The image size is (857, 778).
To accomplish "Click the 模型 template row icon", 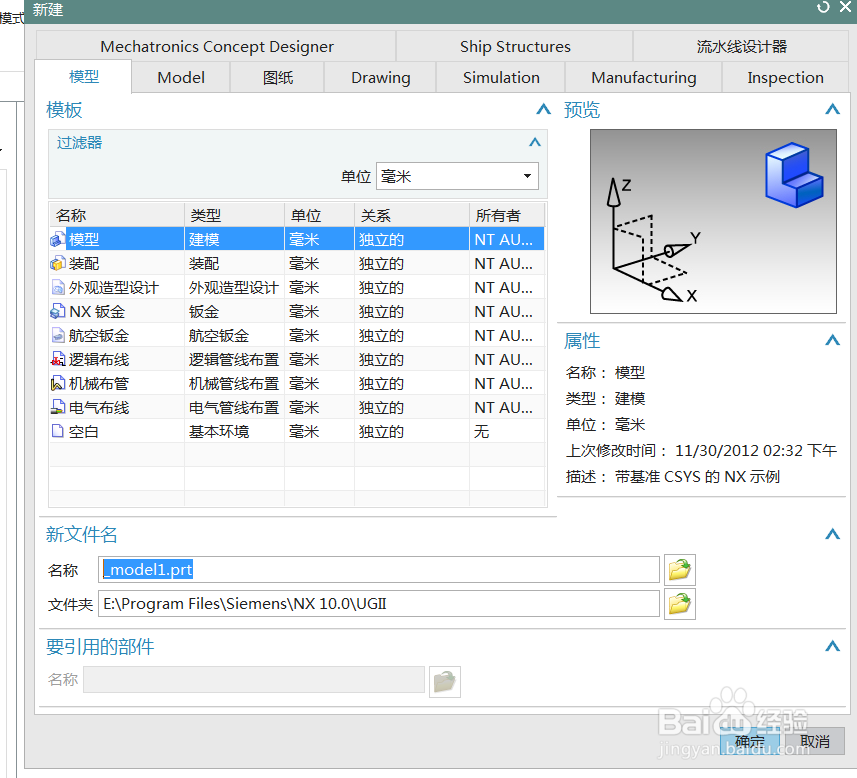I will coord(58,239).
